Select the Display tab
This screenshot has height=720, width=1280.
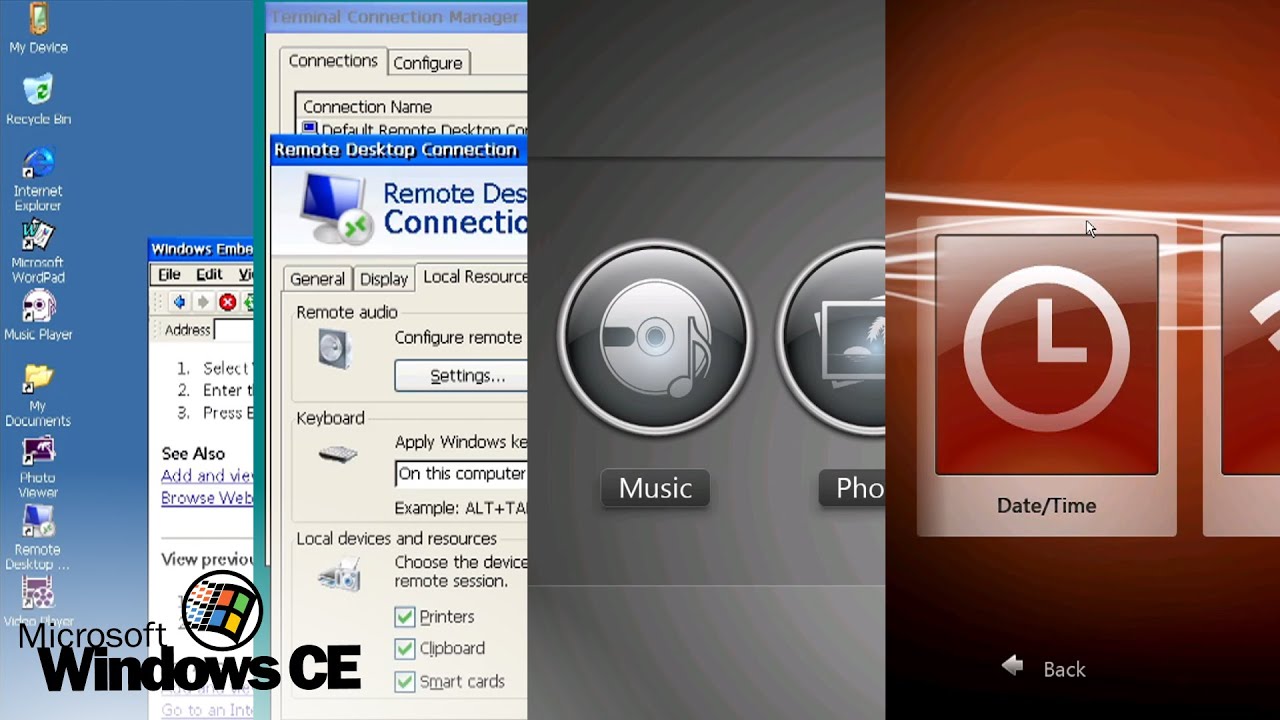pyautogui.click(x=384, y=279)
